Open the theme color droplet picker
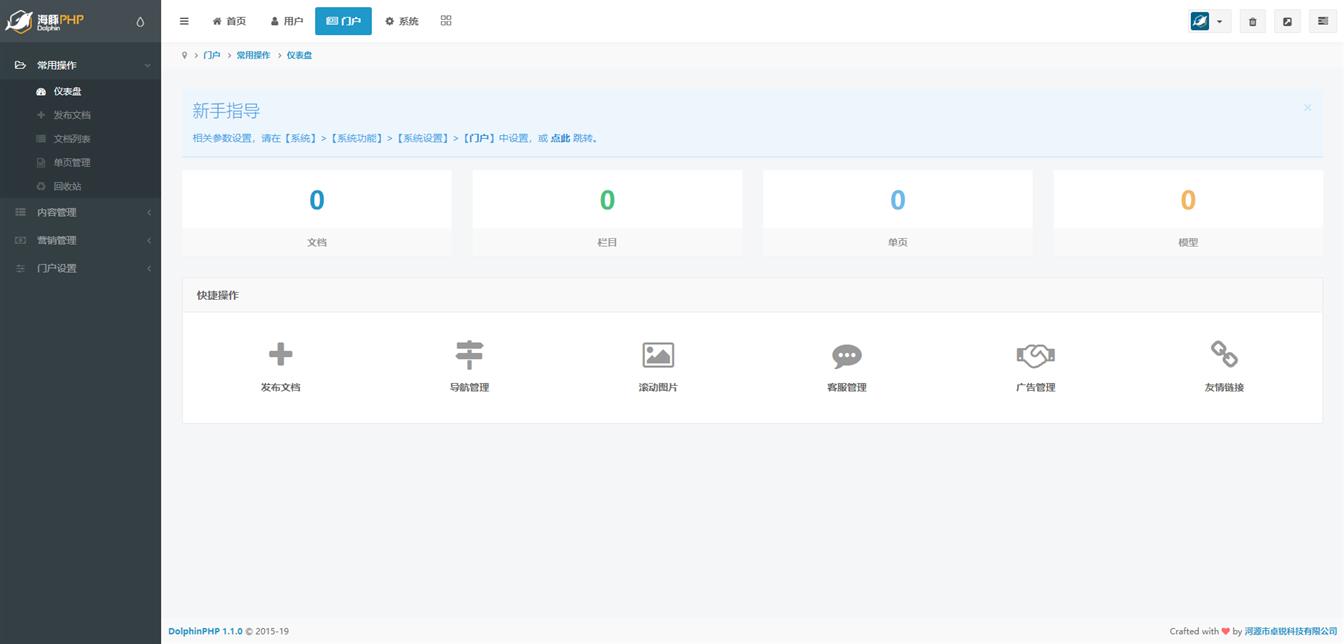The image size is (1344, 644). click(x=140, y=21)
